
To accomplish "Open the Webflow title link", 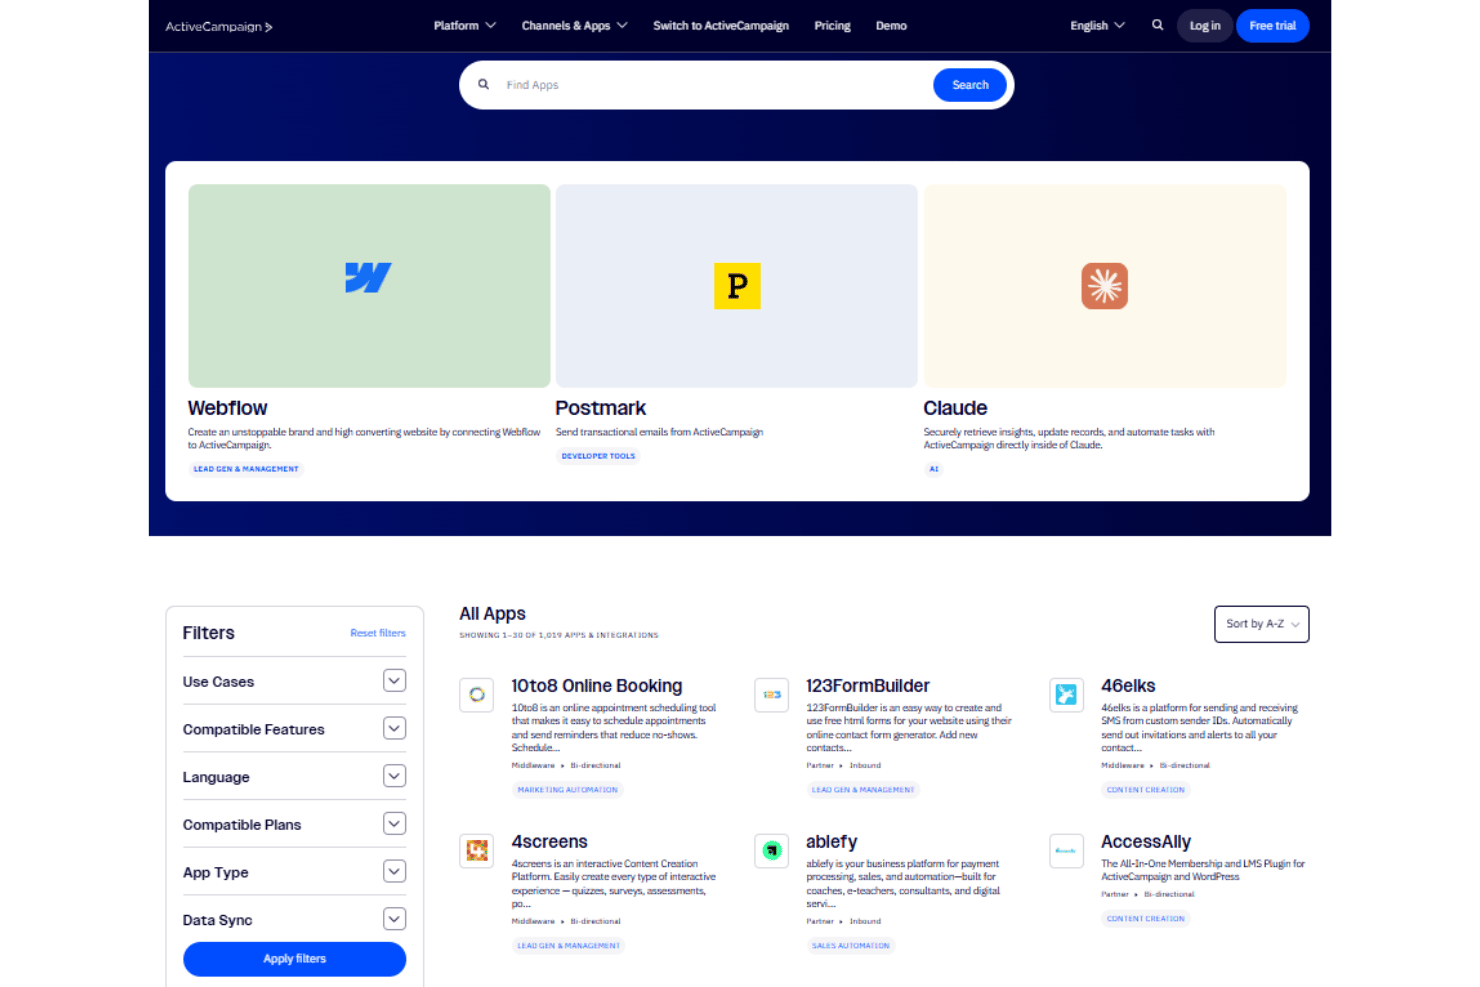I will (227, 408).
